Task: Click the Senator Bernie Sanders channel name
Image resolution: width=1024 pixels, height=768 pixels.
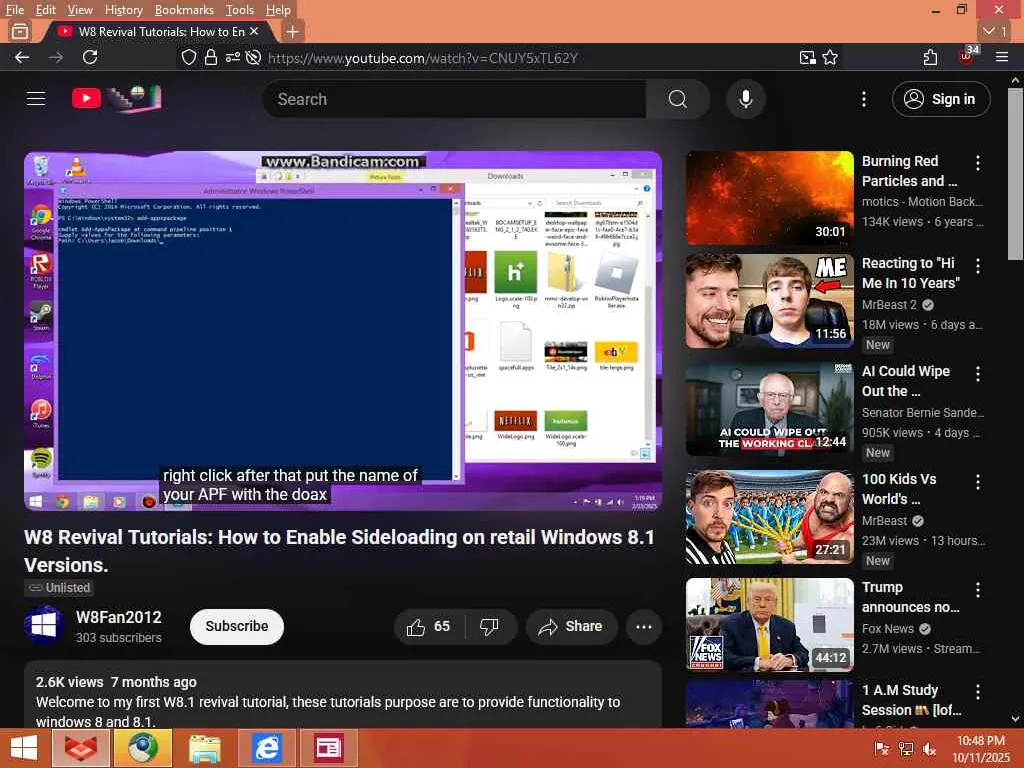Action: pyautogui.click(x=922, y=413)
